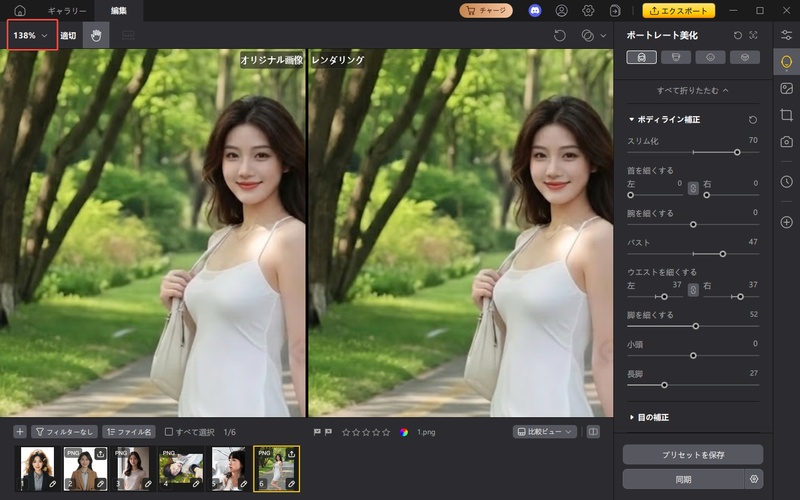Select the fourth portrait beautify tab
800x500 pixels.
pyautogui.click(x=745, y=57)
